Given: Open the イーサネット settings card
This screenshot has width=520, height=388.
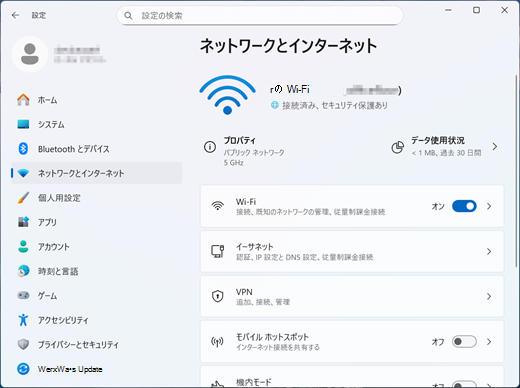Looking at the screenshot, I should [x=352, y=251].
